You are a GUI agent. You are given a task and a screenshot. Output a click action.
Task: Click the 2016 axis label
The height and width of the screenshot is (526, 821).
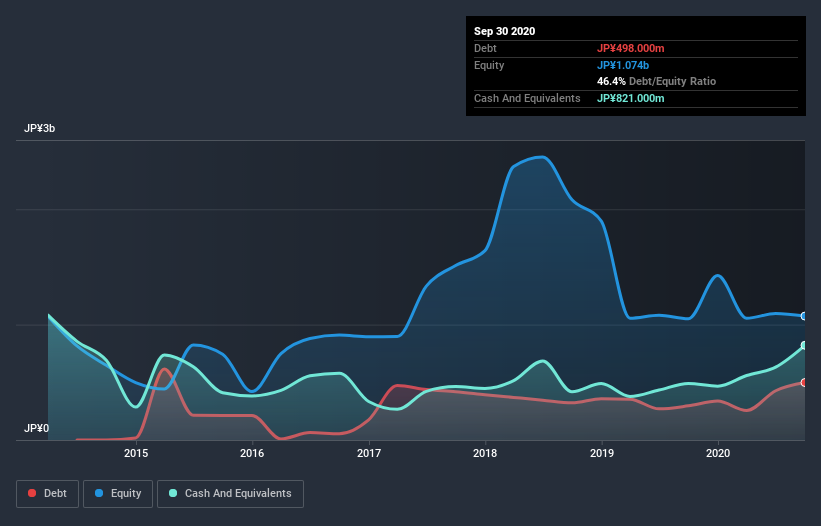point(252,453)
